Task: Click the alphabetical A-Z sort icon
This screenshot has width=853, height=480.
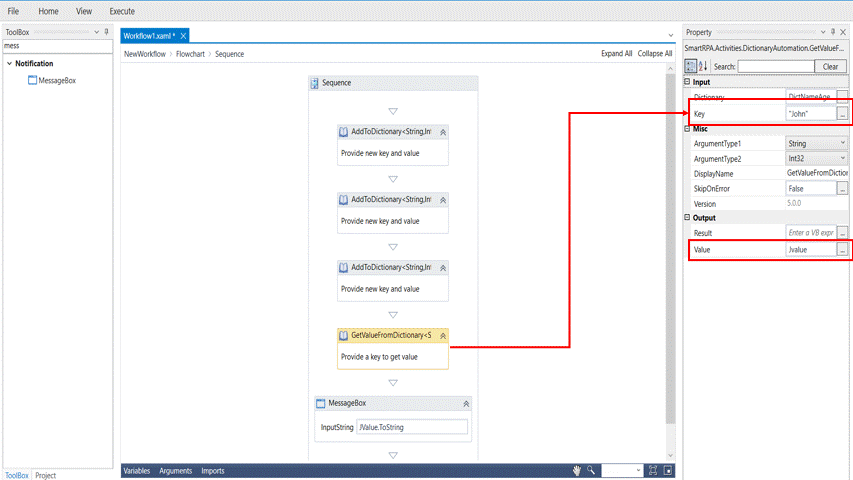Action: 702,66
